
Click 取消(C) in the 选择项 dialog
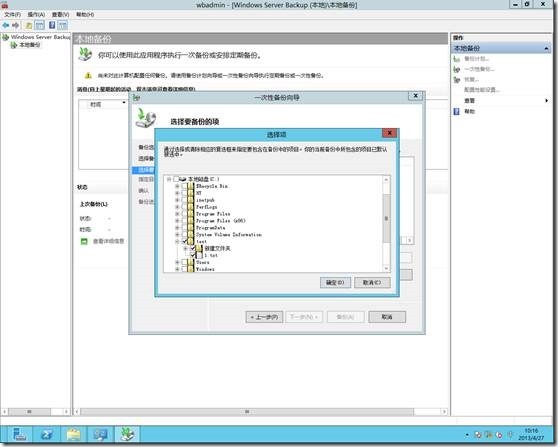[372, 283]
